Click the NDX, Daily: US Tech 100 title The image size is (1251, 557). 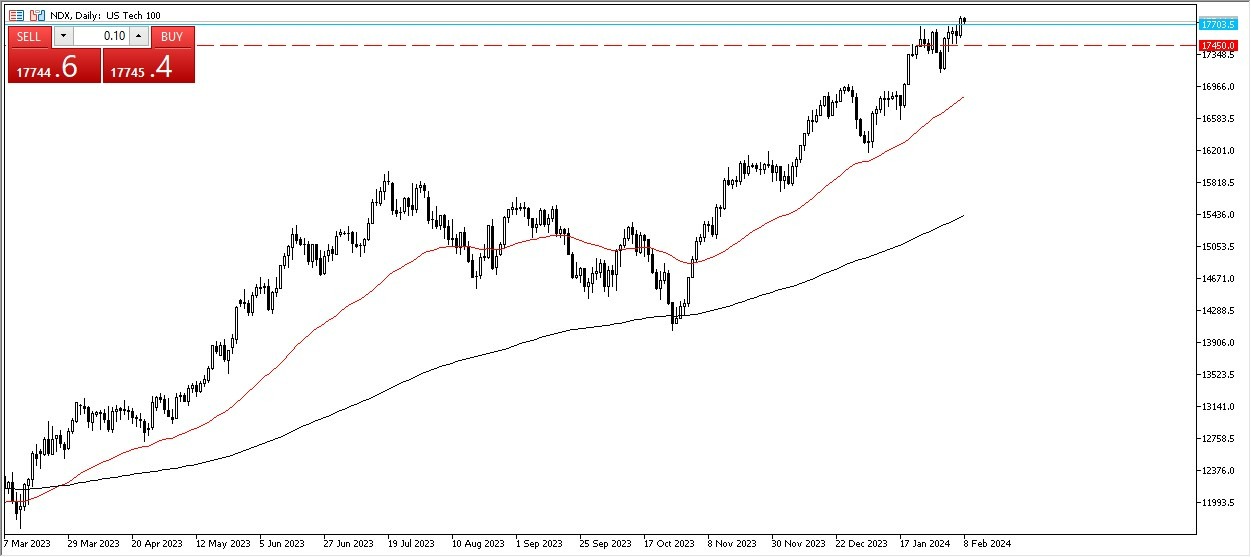(105, 15)
